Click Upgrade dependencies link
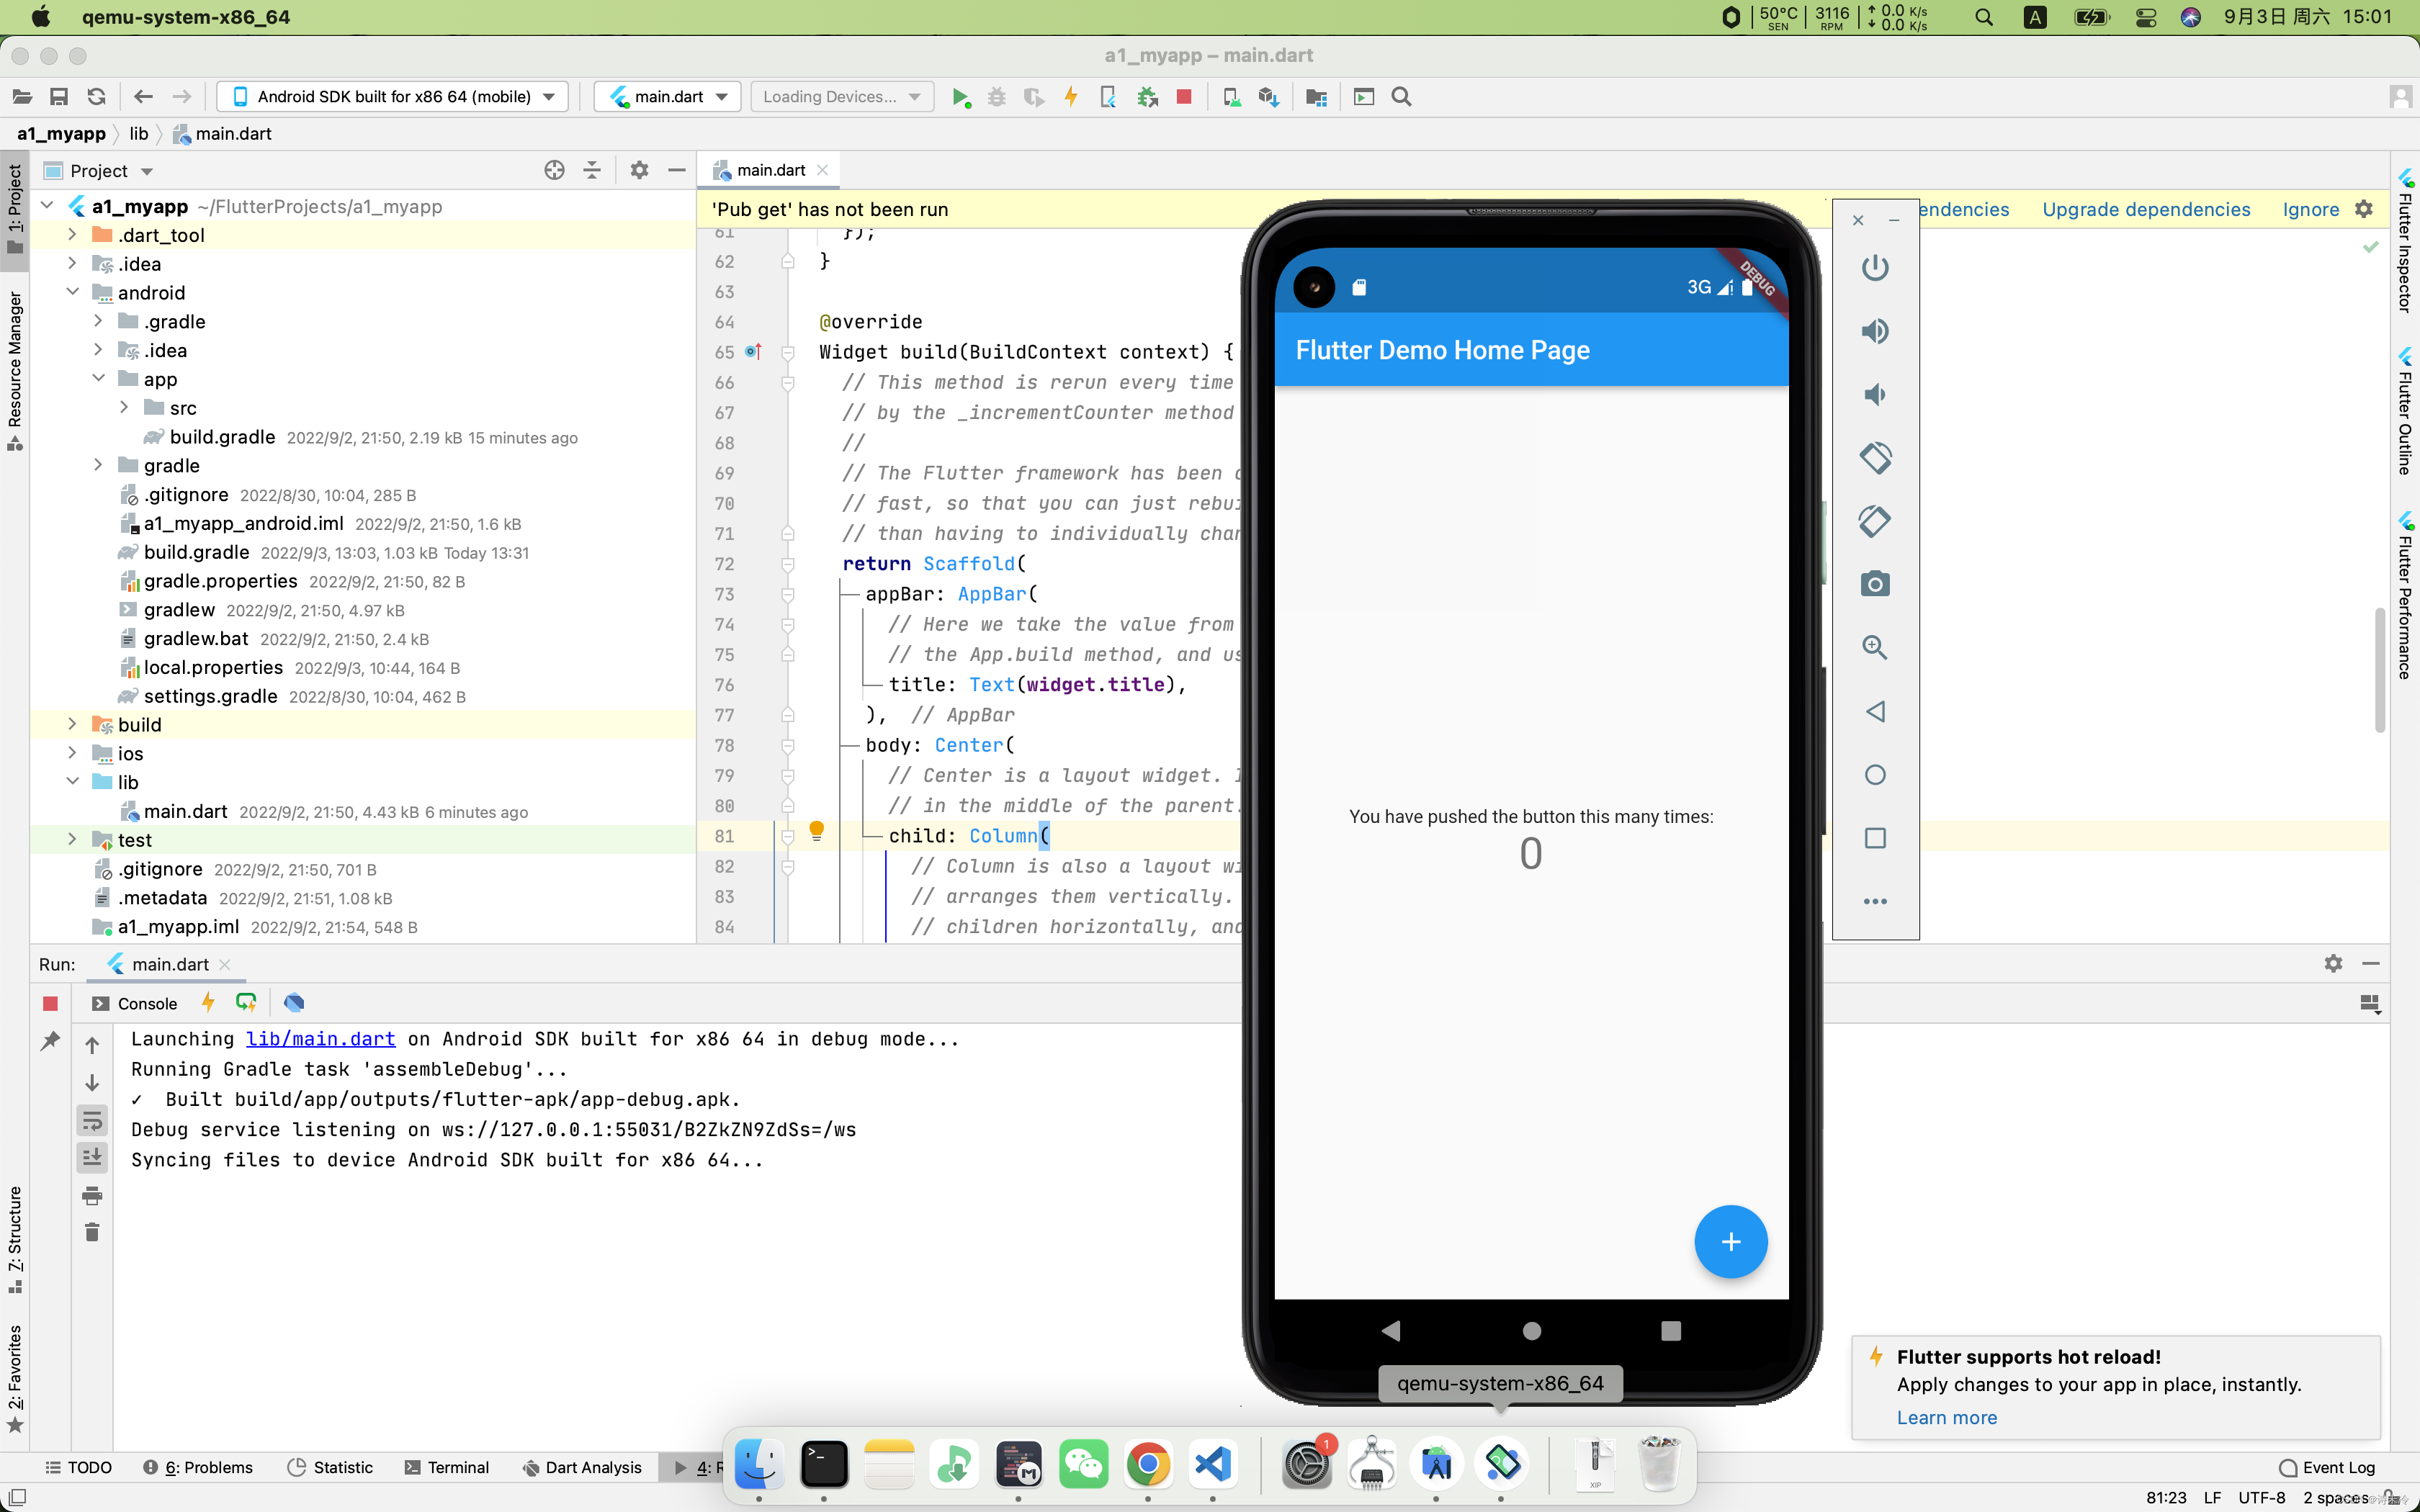This screenshot has width=2420, height=1512. tap(2146, 209)
